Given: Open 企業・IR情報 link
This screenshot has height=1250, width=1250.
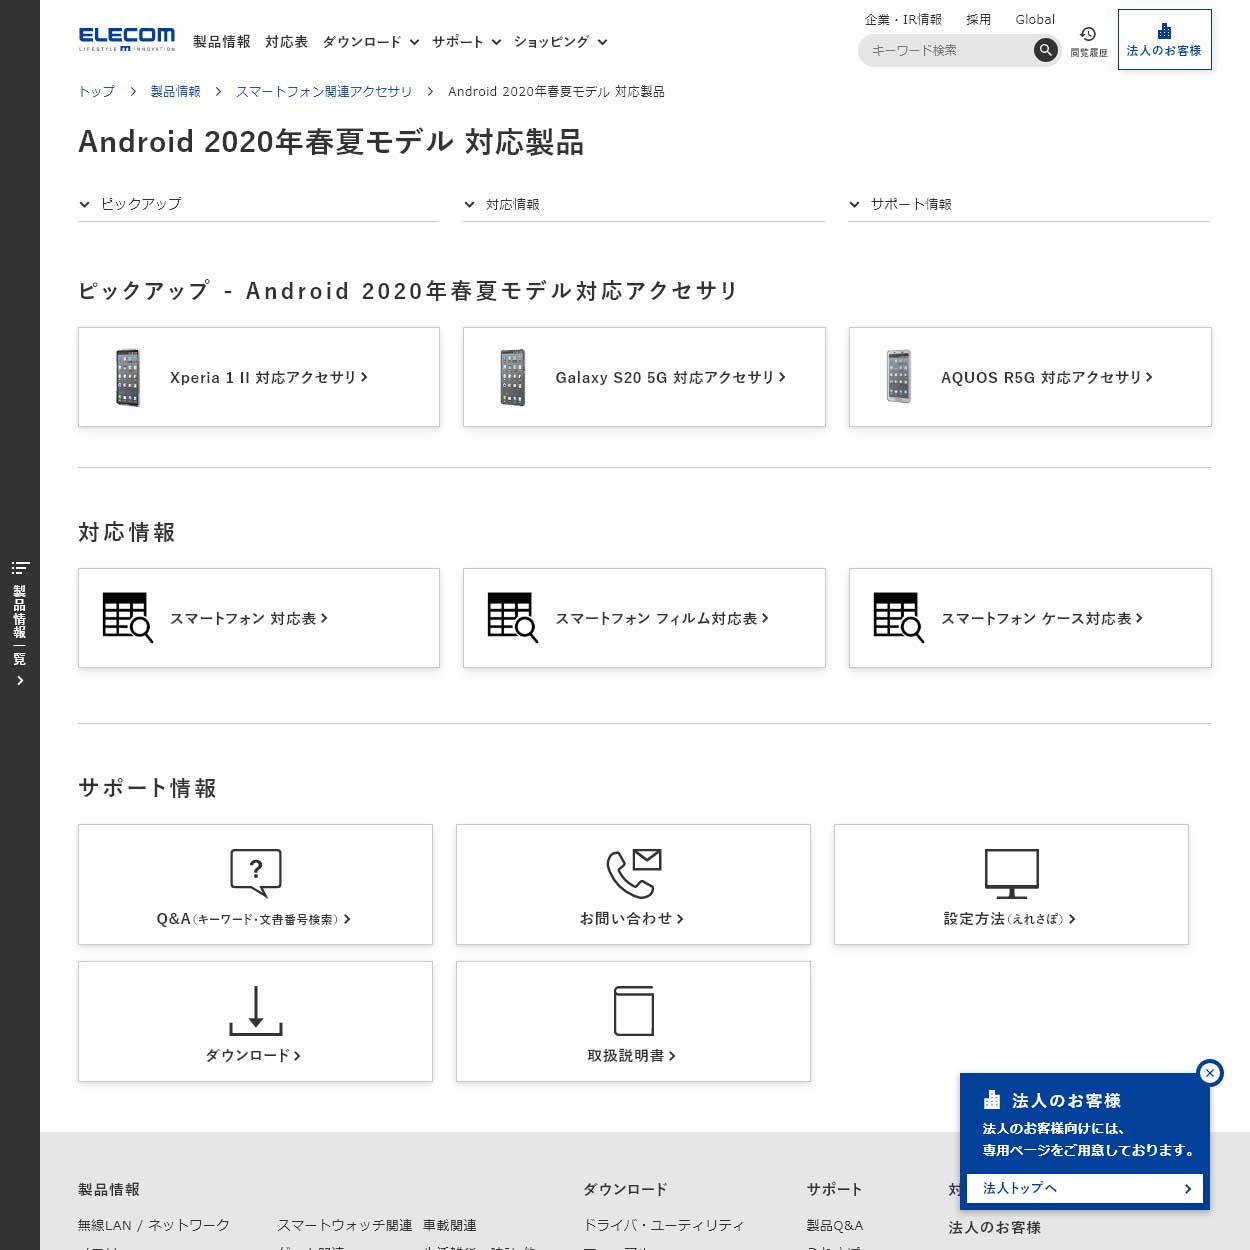Looking at the screenshot, I should click(903, 19).
